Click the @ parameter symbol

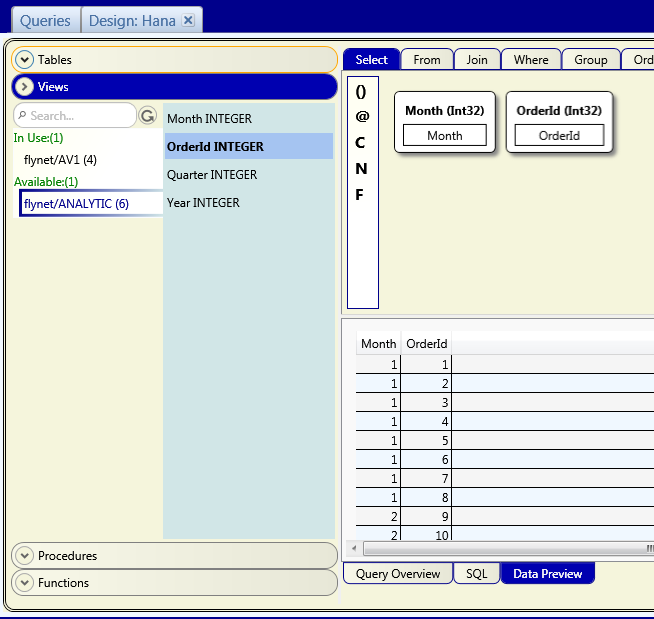click(362, 116)
